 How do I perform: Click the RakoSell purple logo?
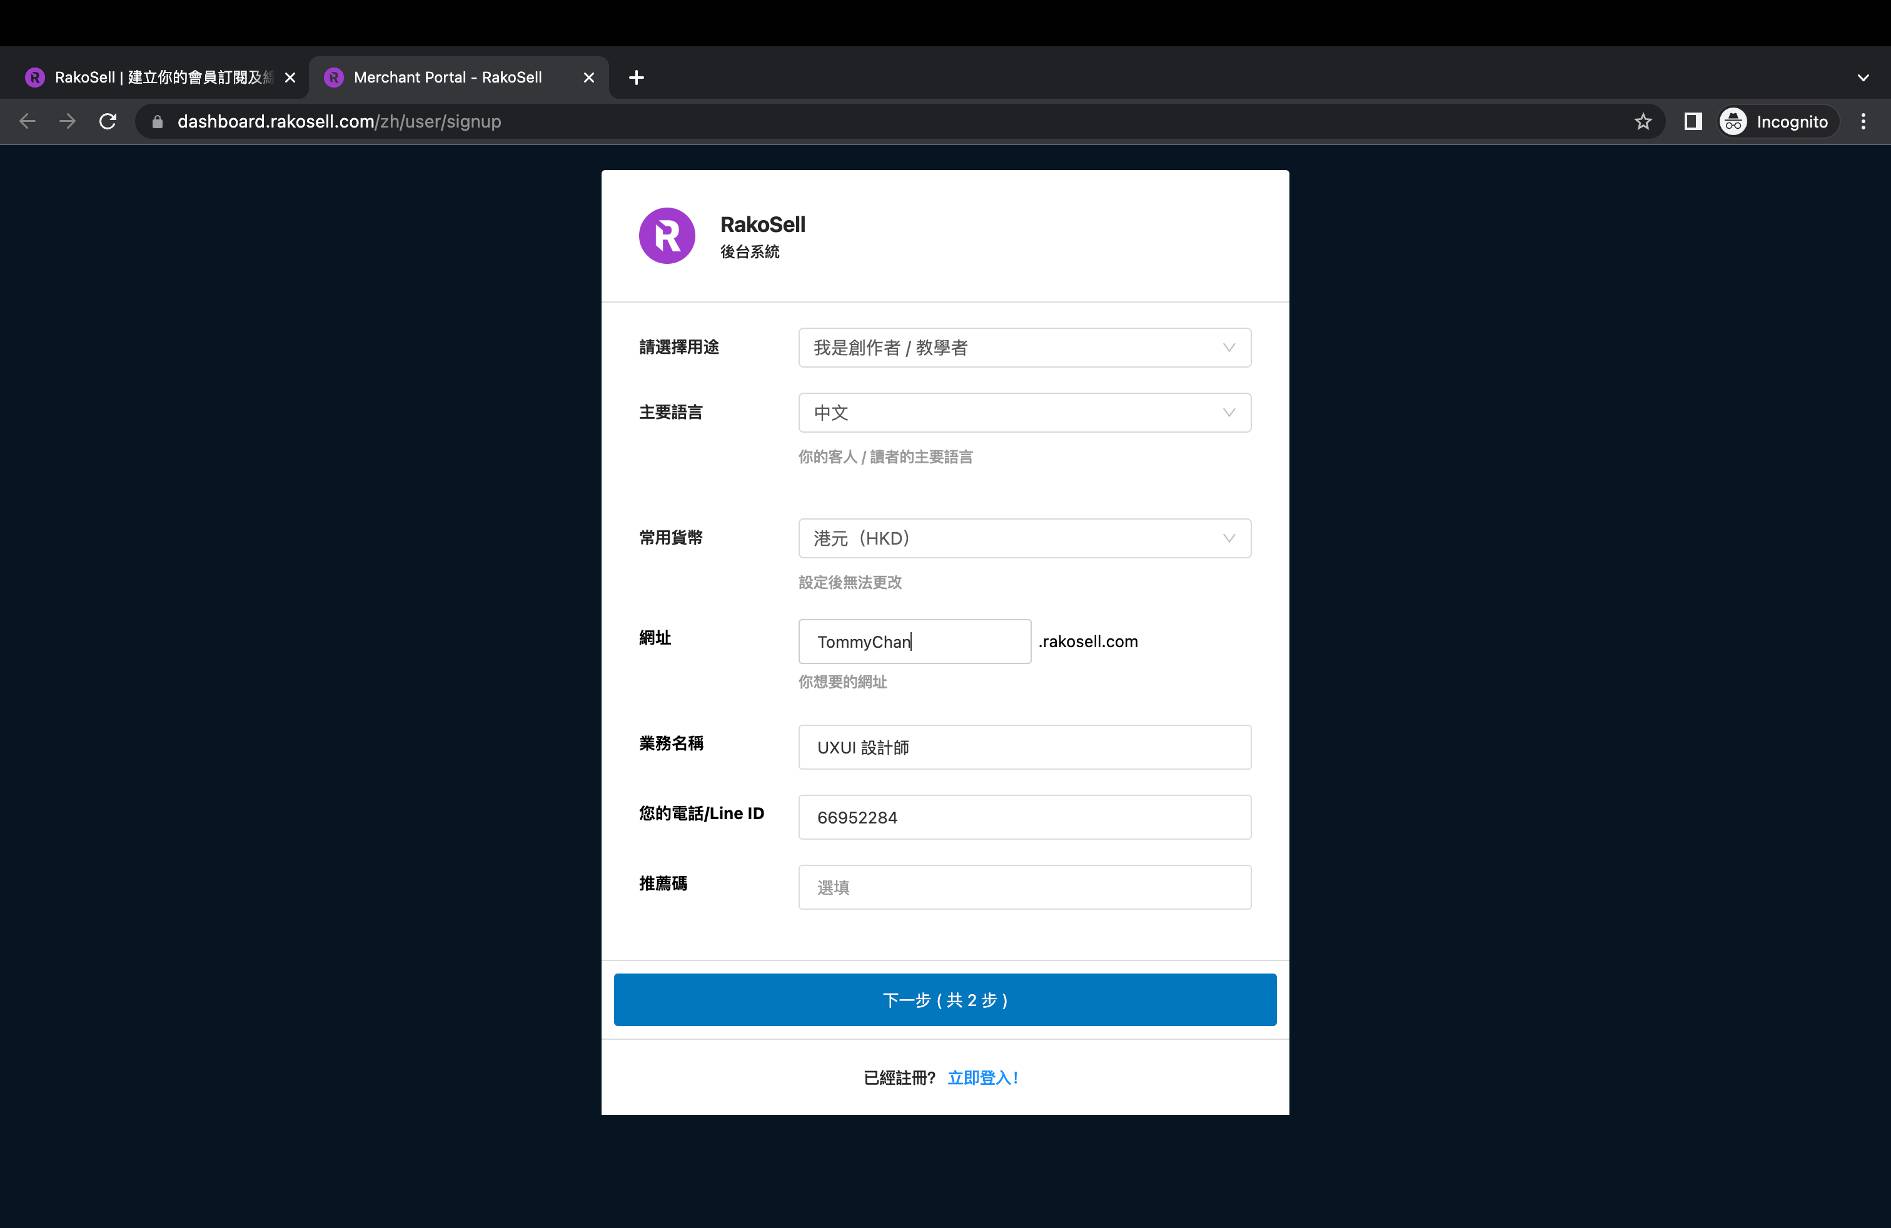[667, 236]
